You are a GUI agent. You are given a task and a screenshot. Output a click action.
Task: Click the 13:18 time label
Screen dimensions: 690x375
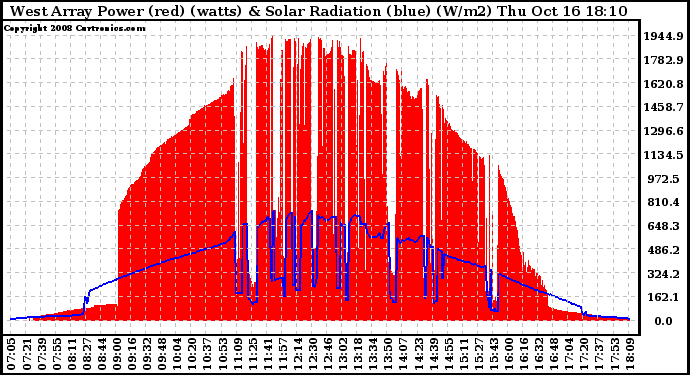point(357,354)
